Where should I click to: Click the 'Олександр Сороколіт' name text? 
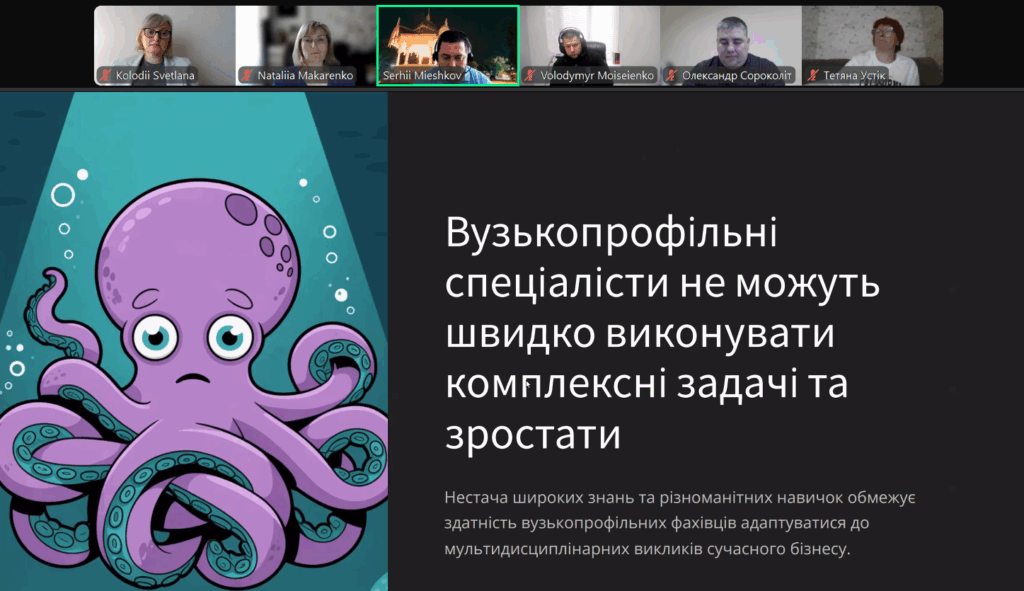click(x=737, y=75)
